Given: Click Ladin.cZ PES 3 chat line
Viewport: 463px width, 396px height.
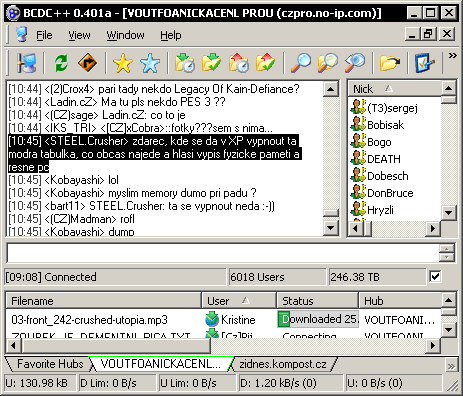Looking at the screenshot, I should [x=117, y=102].
